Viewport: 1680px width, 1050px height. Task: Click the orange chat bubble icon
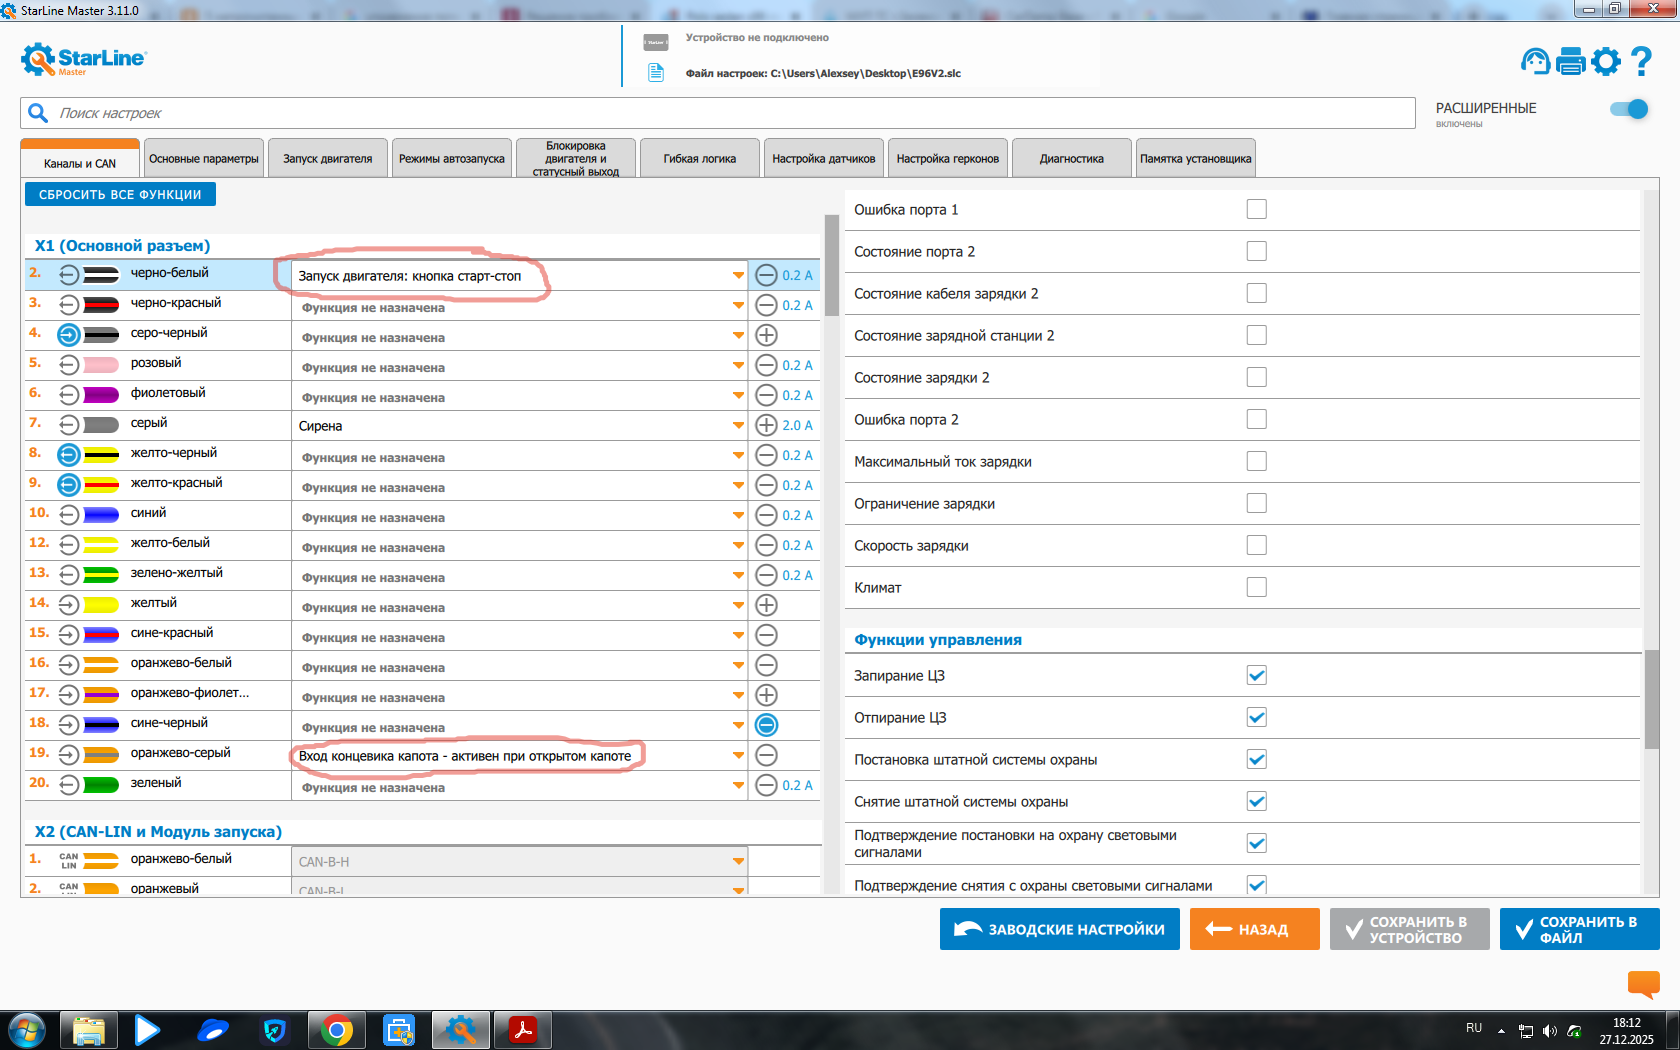pyautogui.click(x=1643, y=984)
